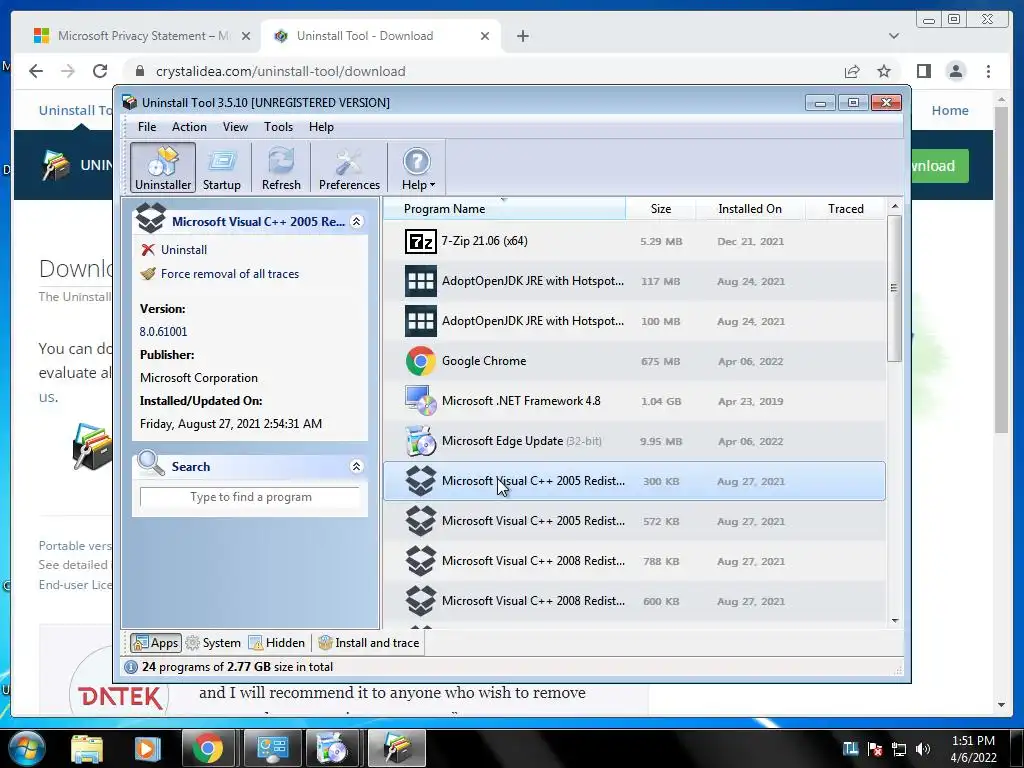Go back in Chrome browser
1024x768 pixels.
click(36, 71)
